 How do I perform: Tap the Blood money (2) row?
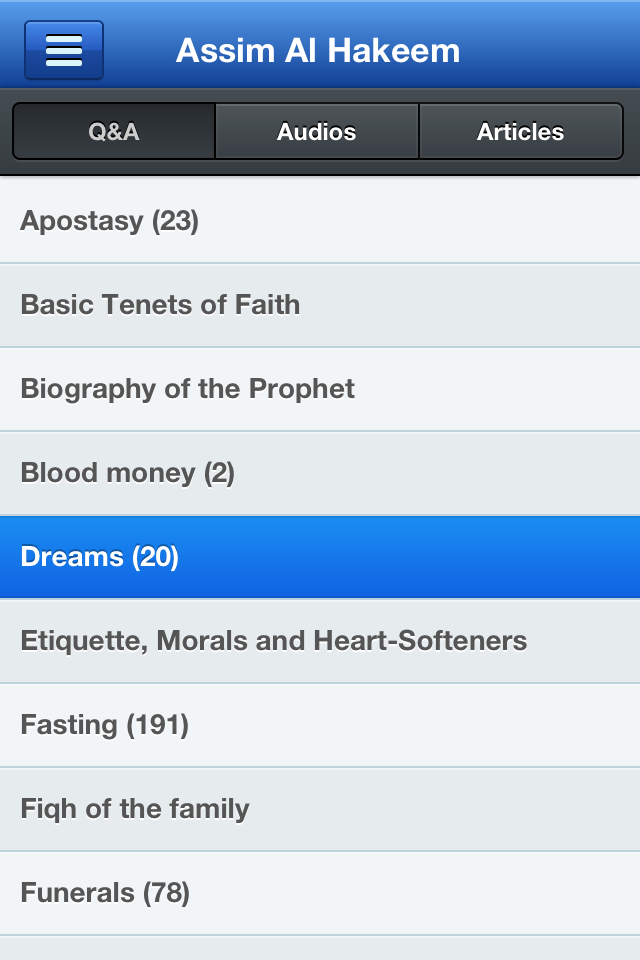click(x=320, y=473)
